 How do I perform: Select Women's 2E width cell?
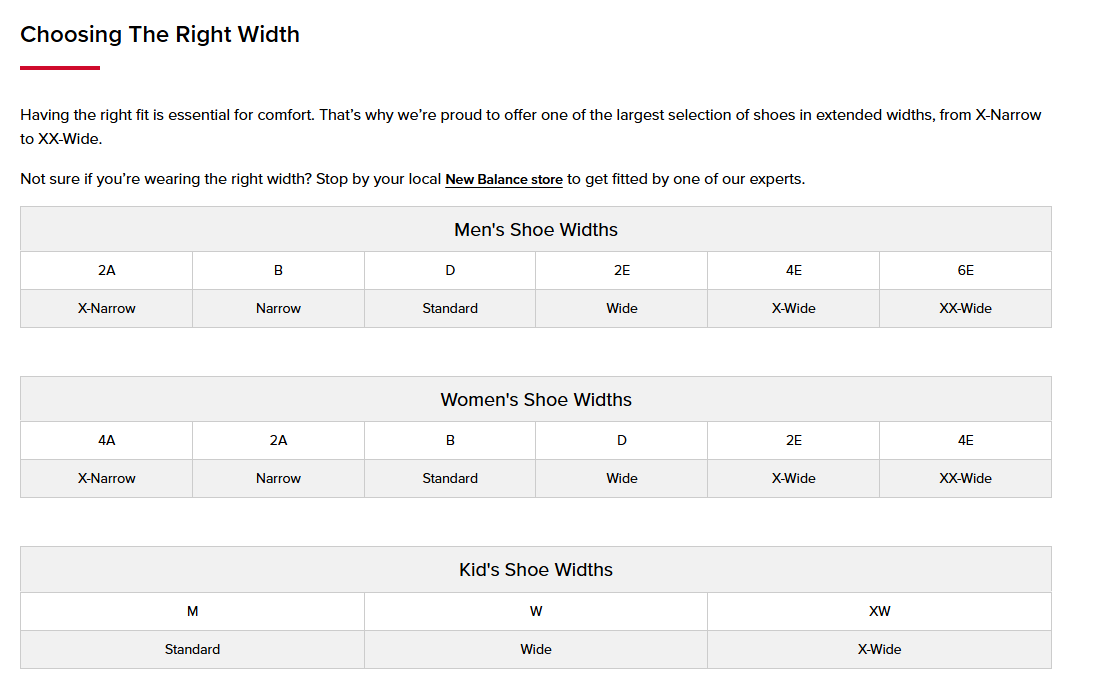click(x=793, y=441)
